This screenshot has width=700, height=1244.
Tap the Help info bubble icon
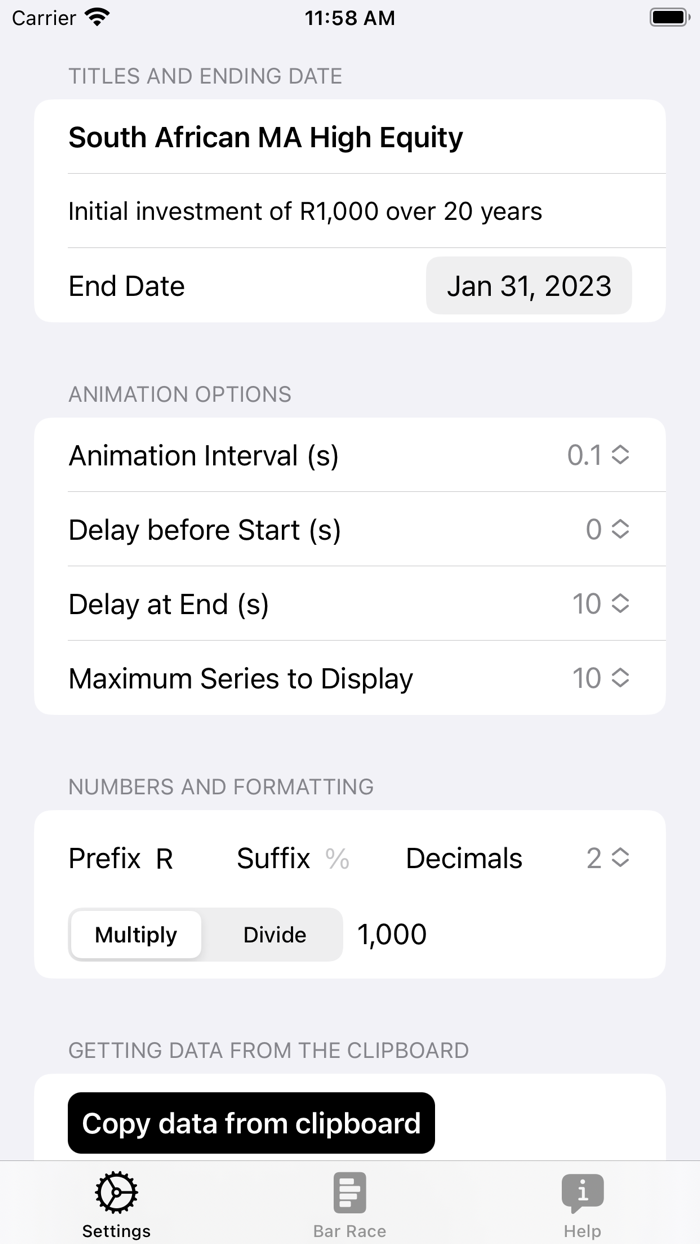pyautogui.click(x=582, y=1192)
